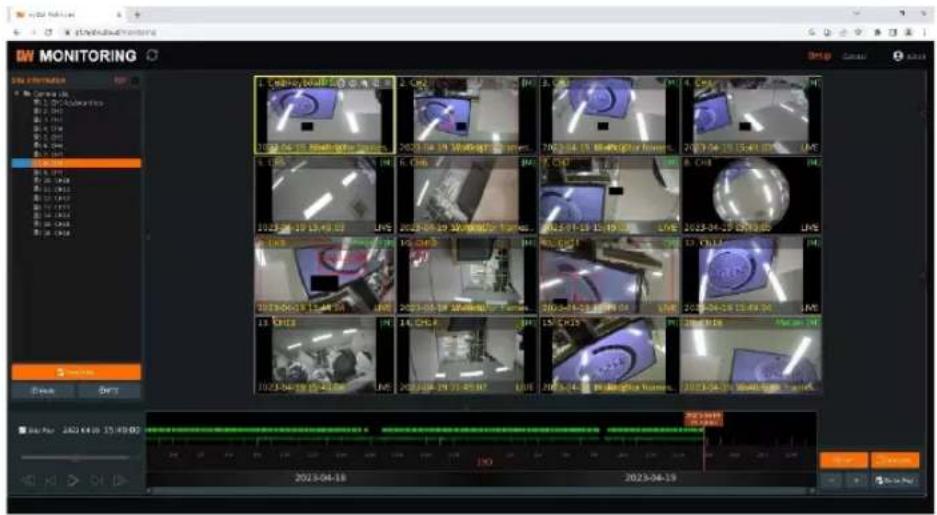Click the orange current-time marker on timeline
Screen dimensions: 937x515
tap(703, 418)
